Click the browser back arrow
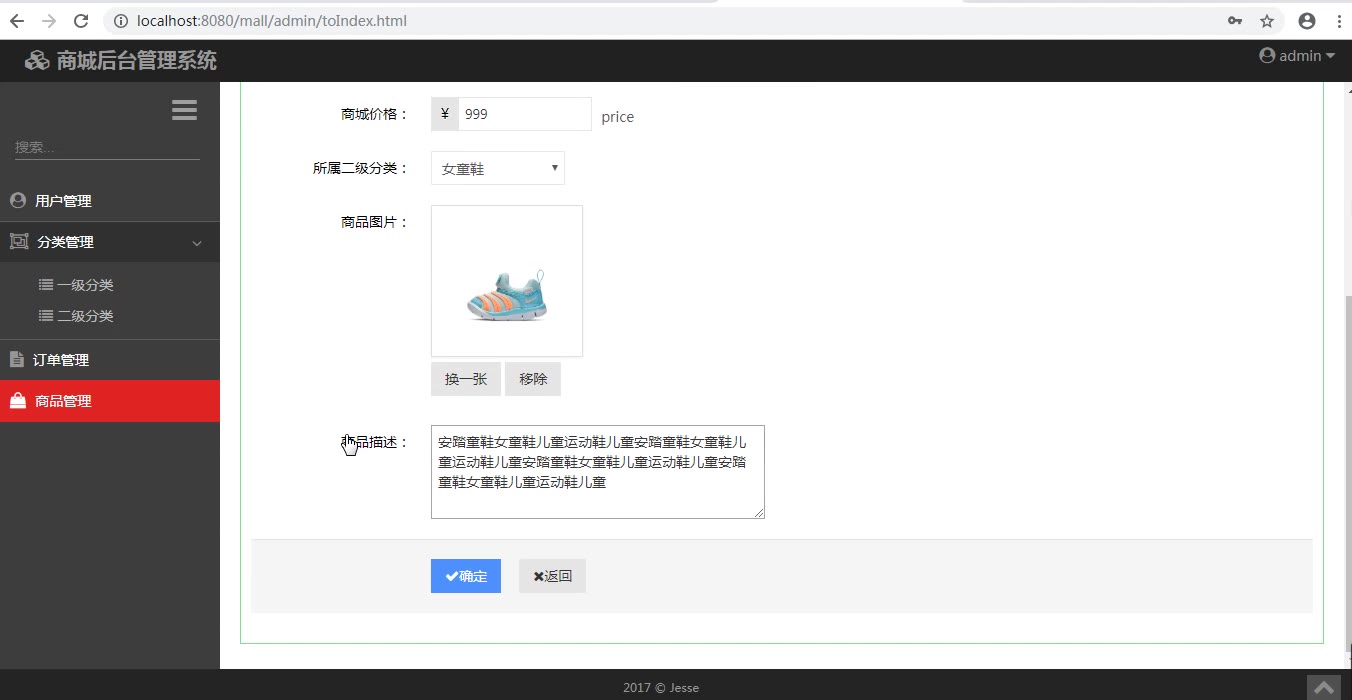The width and height of the screenshot is (1352, 700). pos(17,20)
